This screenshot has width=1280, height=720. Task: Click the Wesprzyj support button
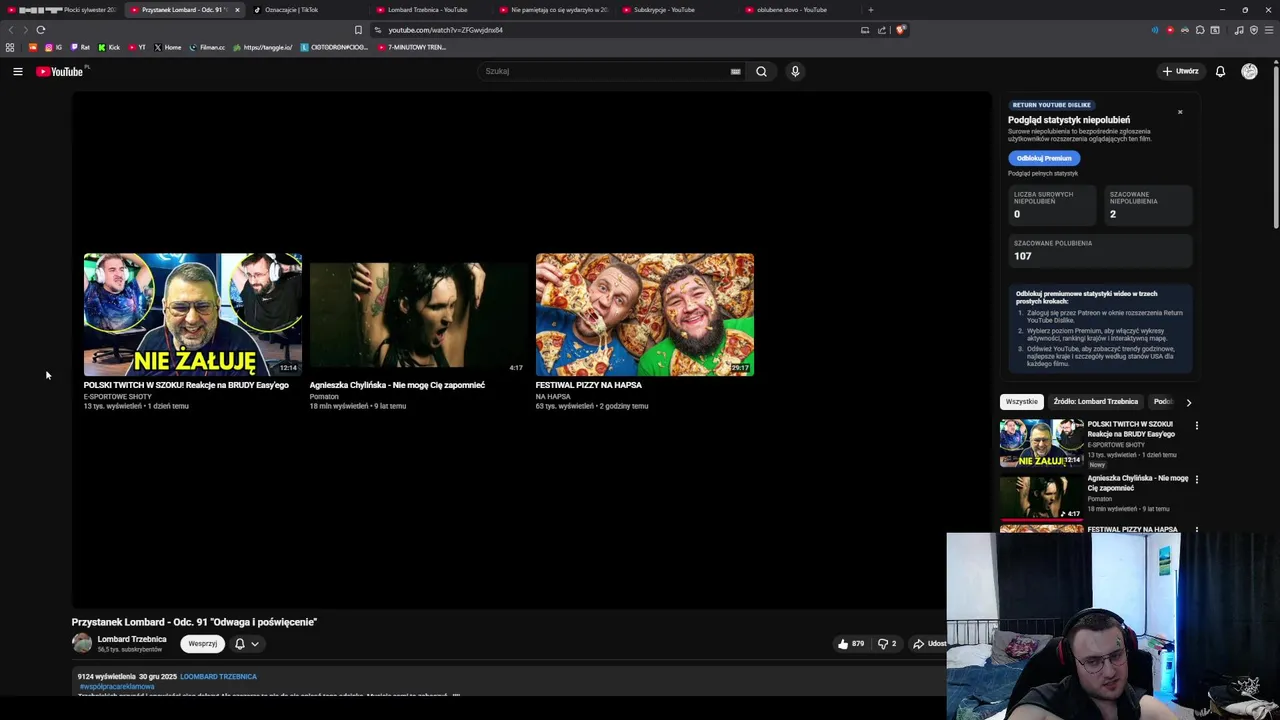(202, 644)
